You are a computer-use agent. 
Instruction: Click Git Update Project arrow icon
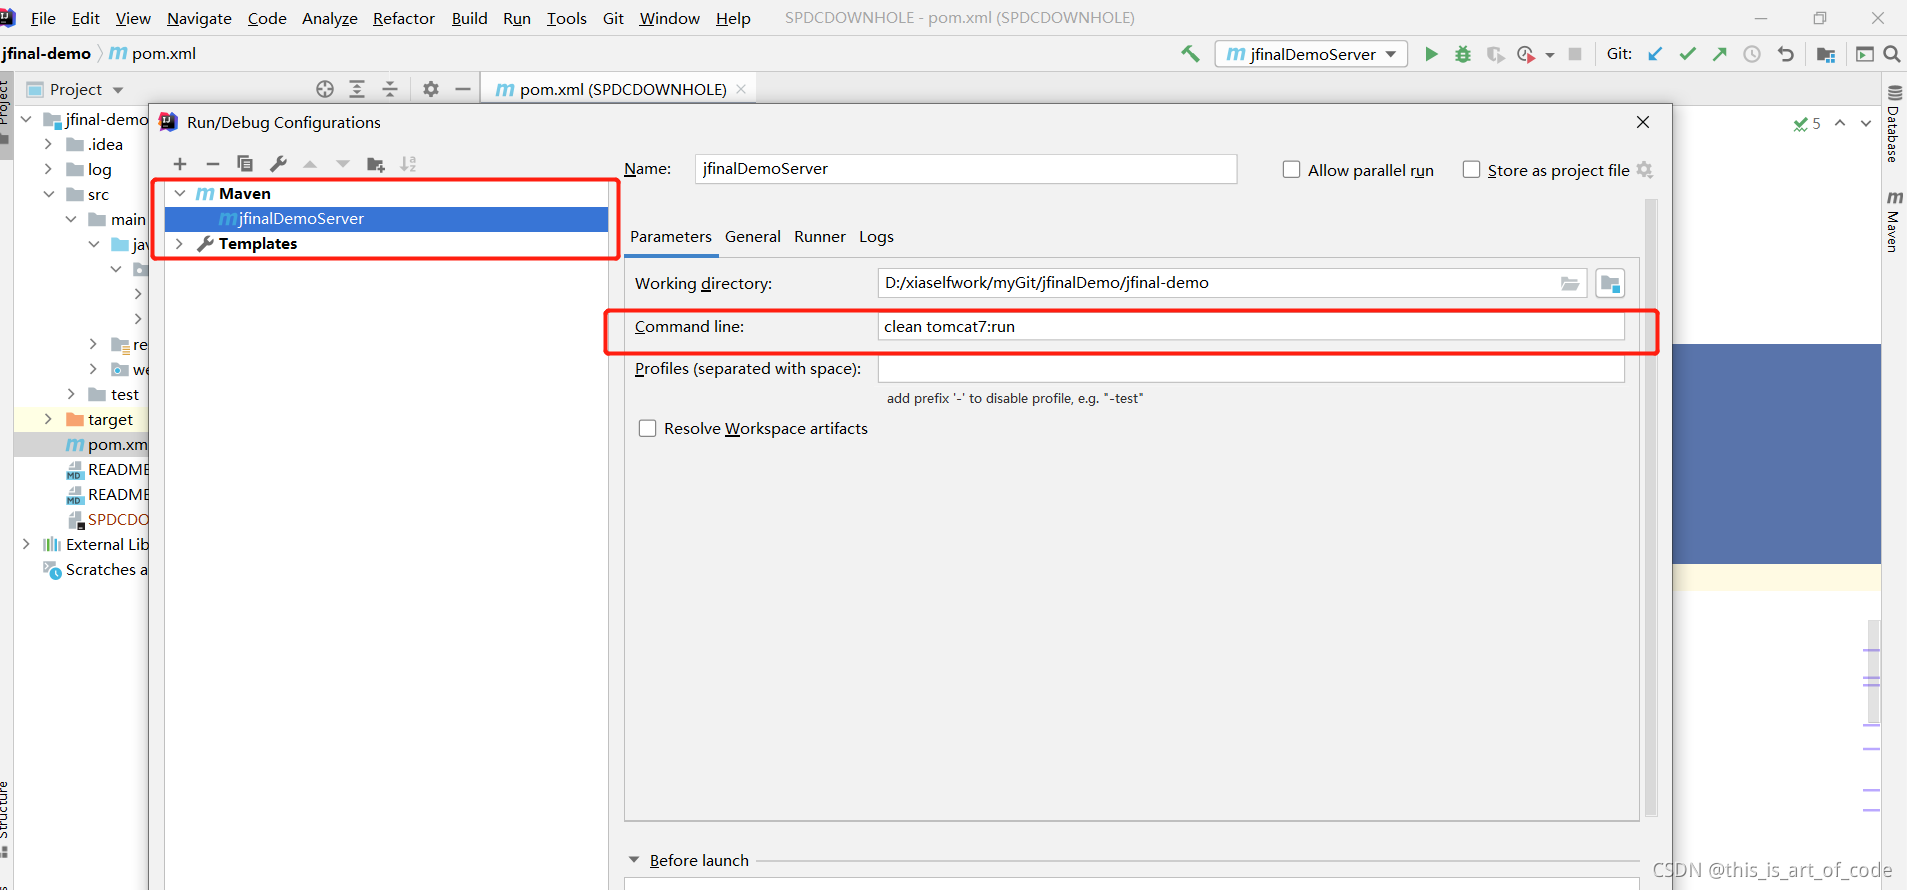tap(1656, 54)
